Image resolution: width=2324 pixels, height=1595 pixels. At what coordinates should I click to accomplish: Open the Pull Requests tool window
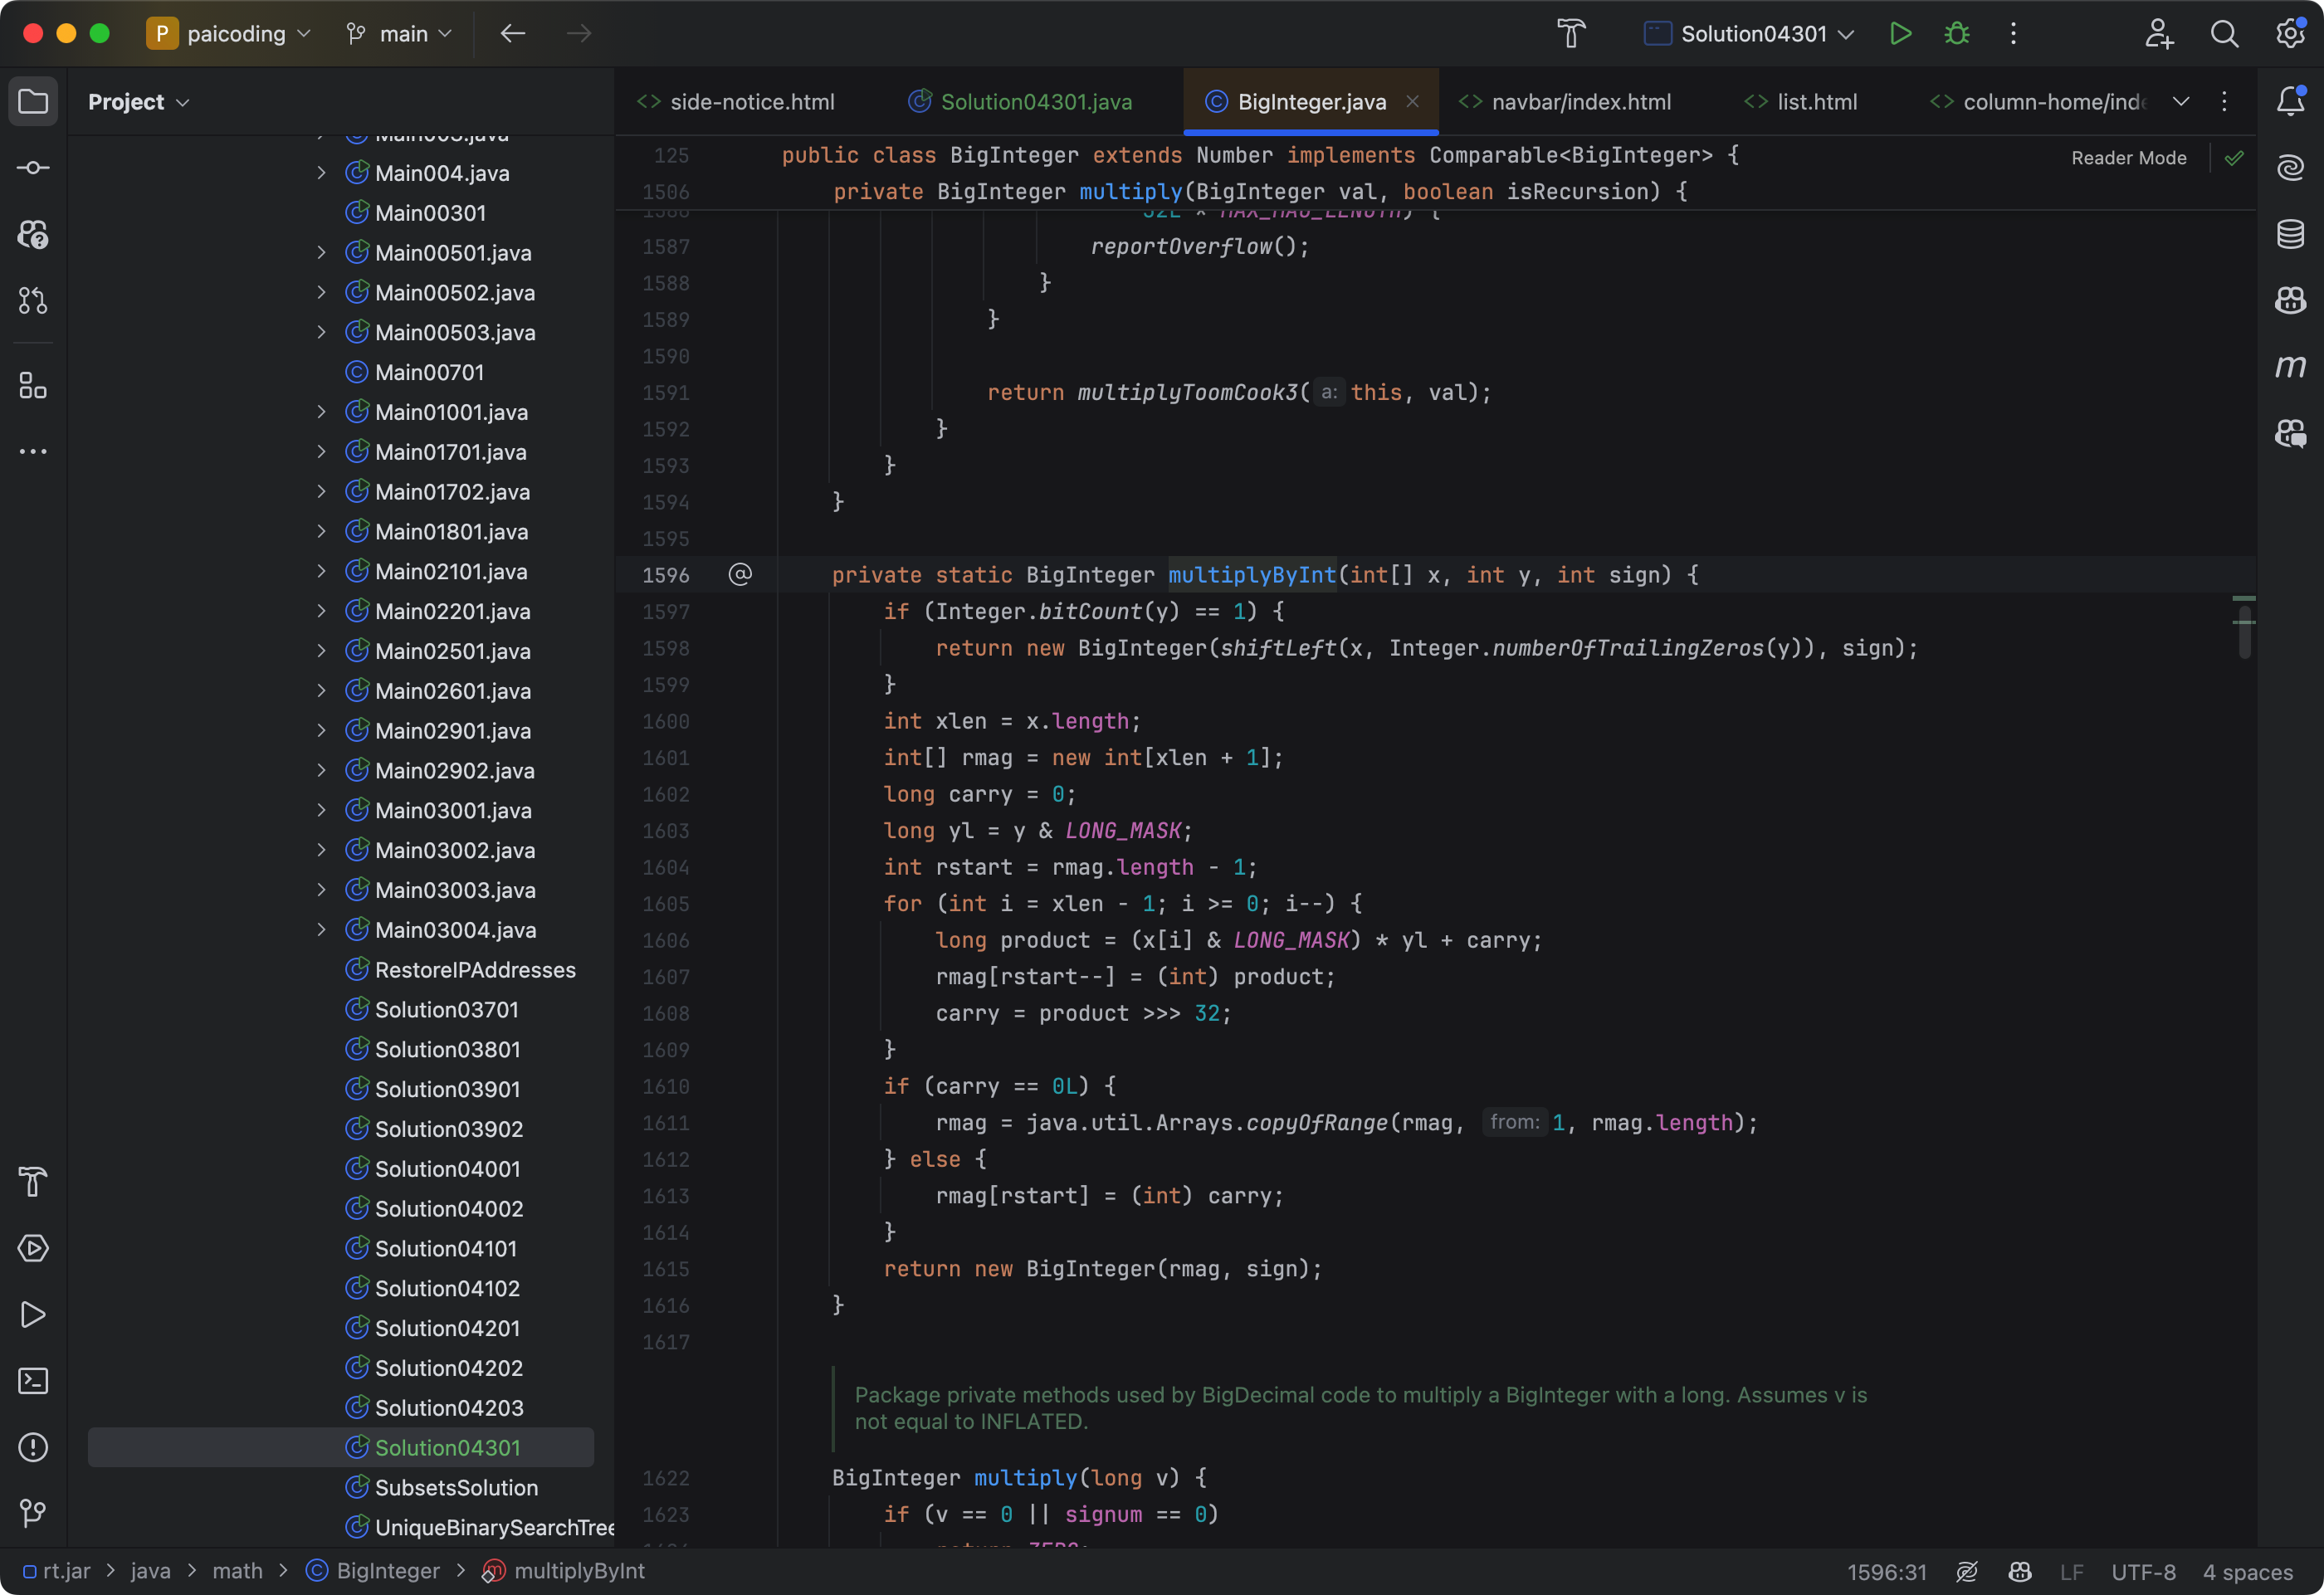(33, 300)
